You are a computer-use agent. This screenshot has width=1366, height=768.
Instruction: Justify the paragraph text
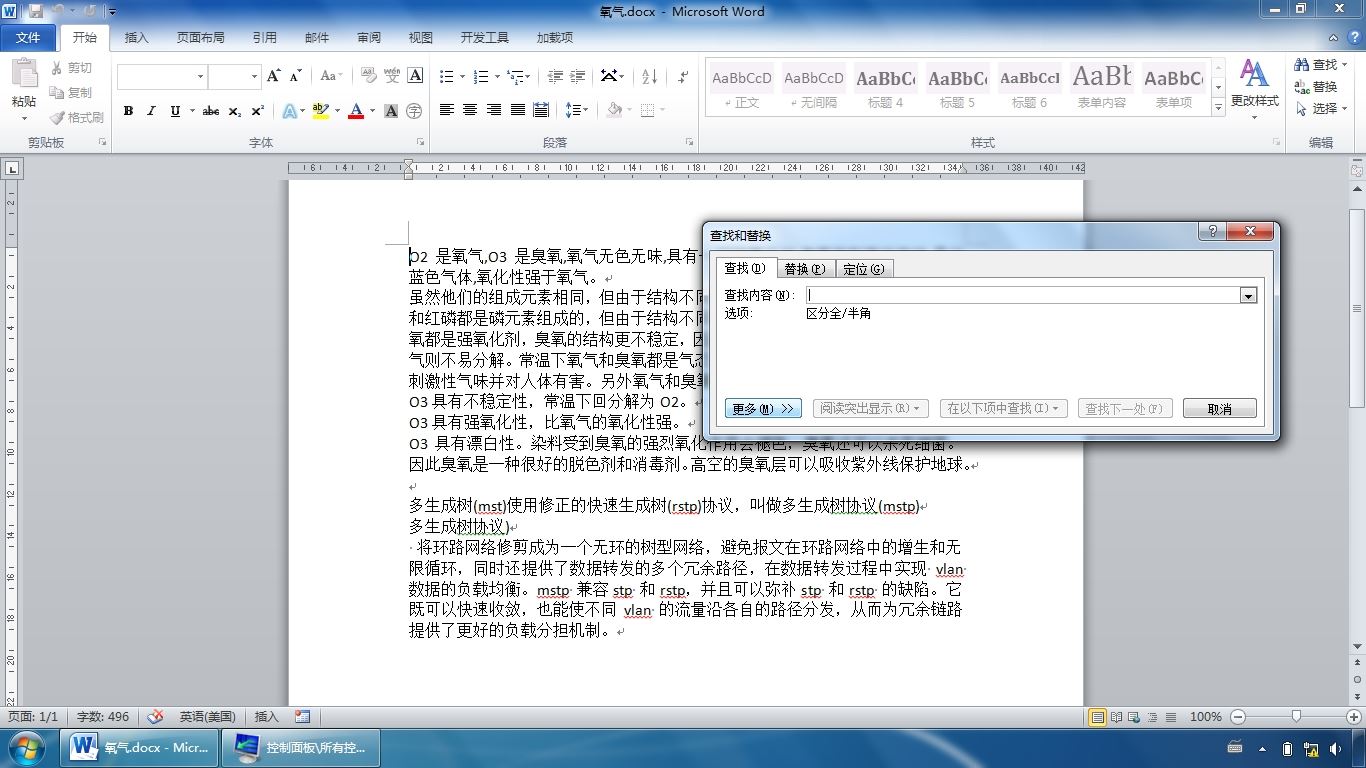pos(517,110)
